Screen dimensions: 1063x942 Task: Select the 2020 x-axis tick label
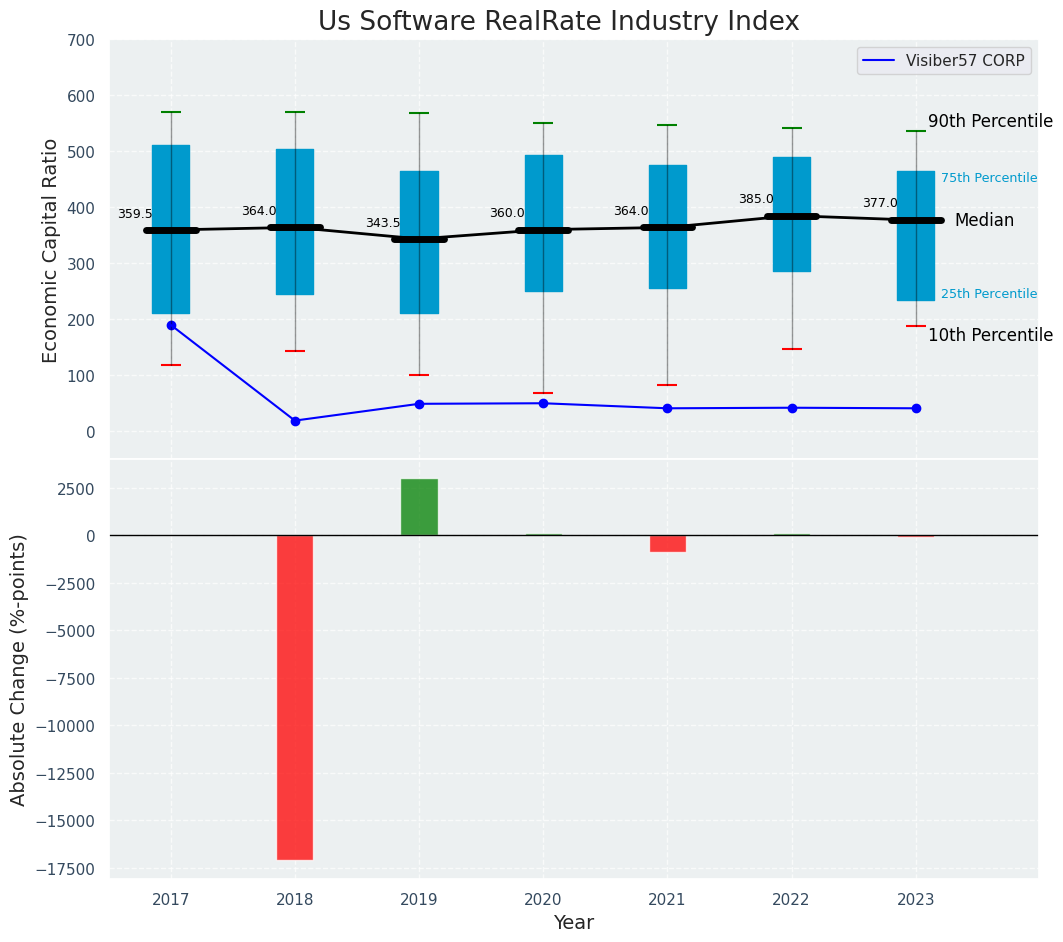tap(543, 899)
